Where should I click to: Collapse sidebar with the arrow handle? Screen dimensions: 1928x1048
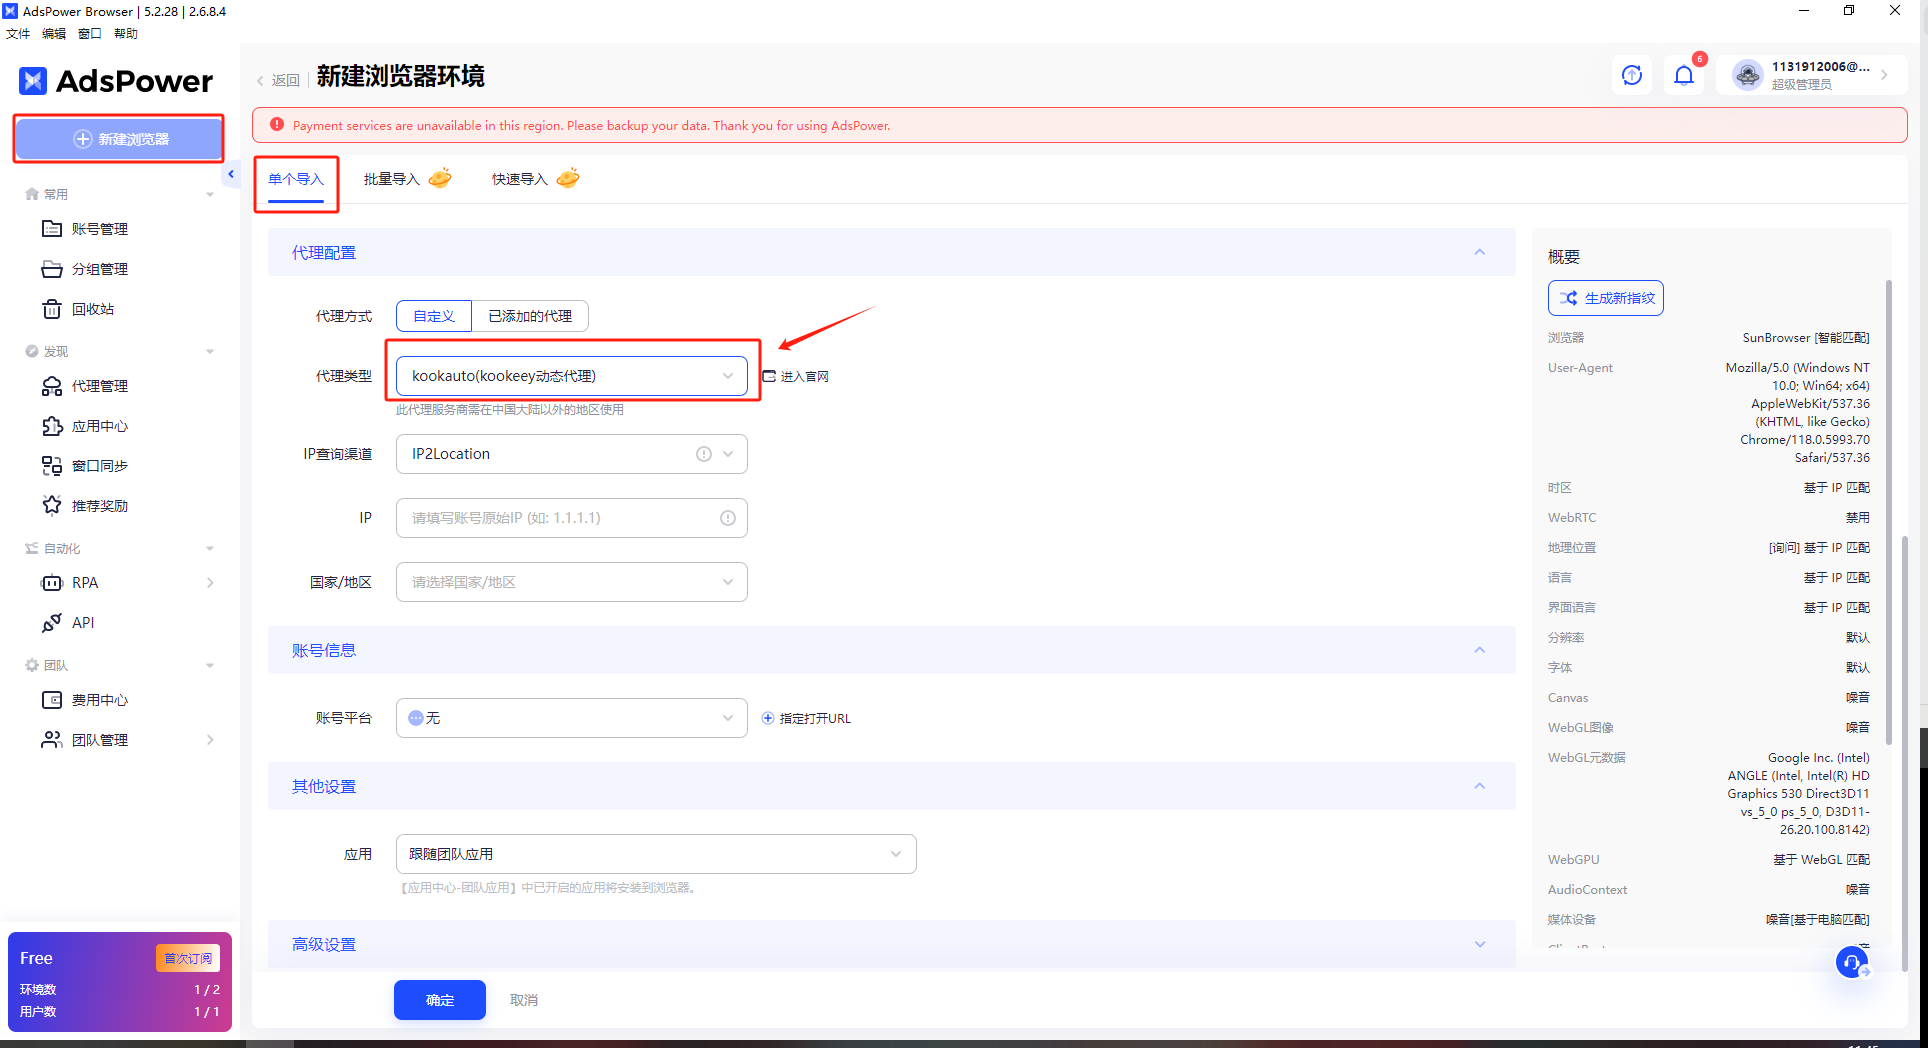click(231, 174)
